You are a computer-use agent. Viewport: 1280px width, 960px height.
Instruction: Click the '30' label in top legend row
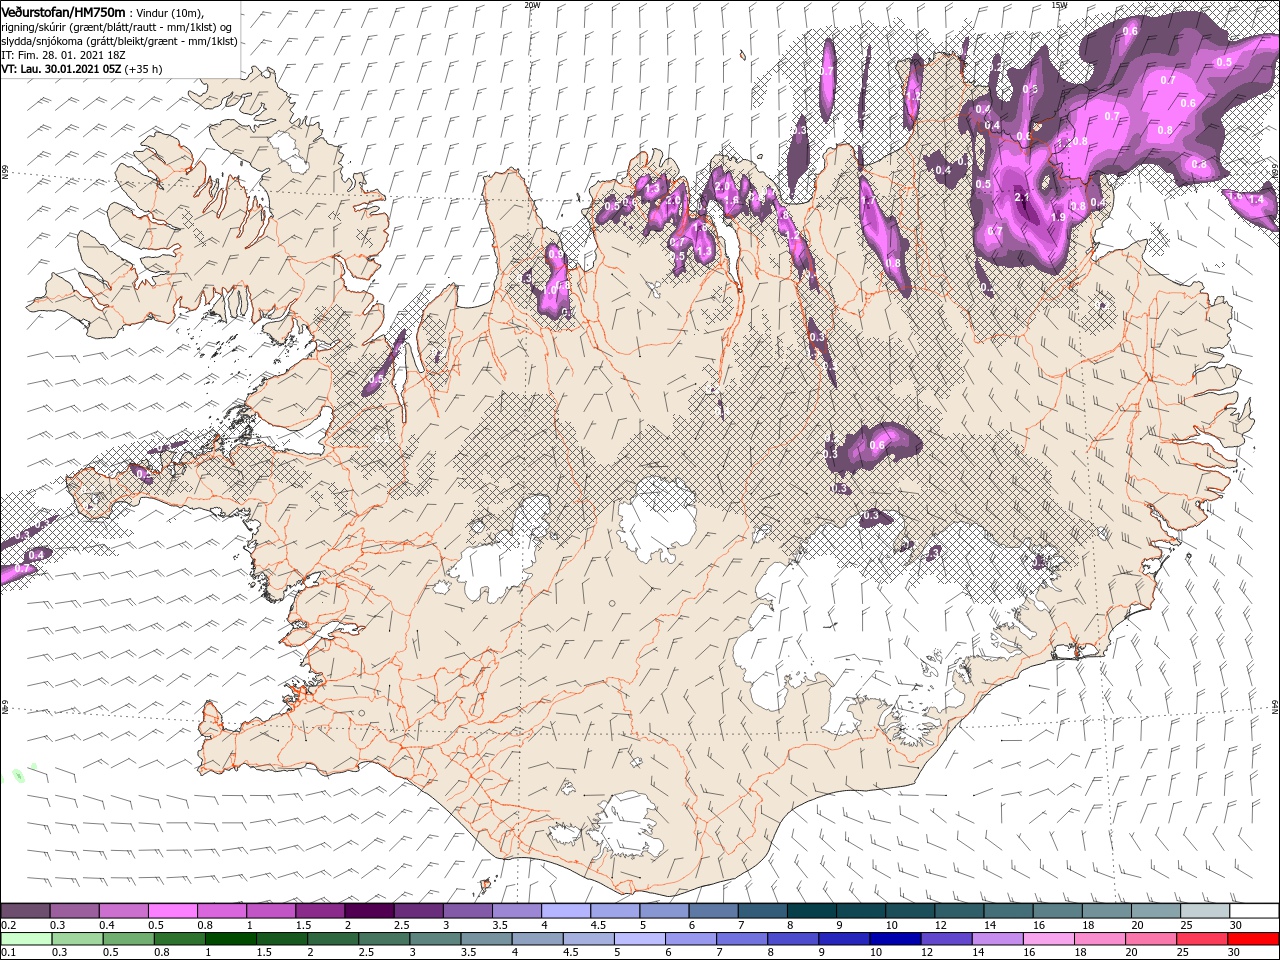pyautogui.click(x=1236, y=925)
